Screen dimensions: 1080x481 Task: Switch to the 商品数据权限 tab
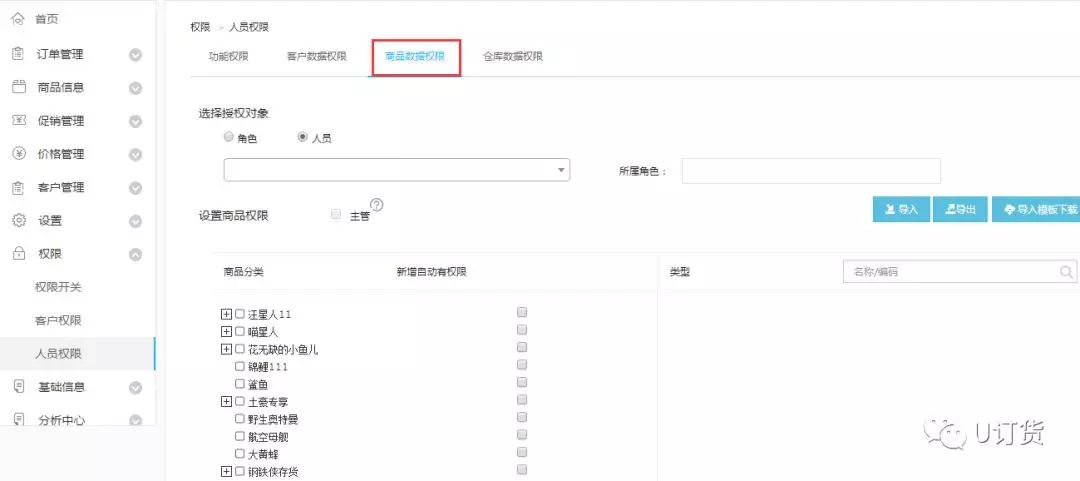click(415, 57)
